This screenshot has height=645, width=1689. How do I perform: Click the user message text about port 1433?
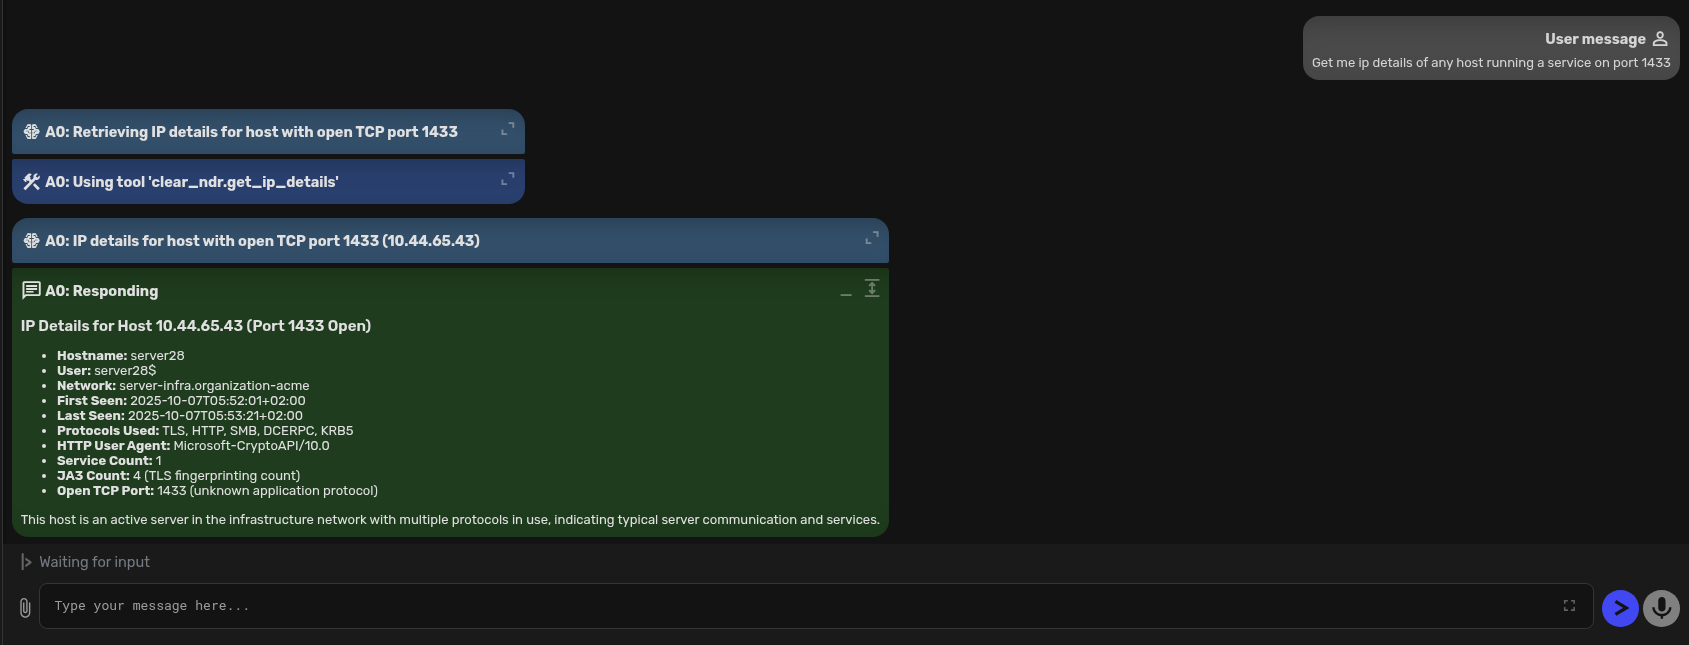click(x=1490, y=63)
